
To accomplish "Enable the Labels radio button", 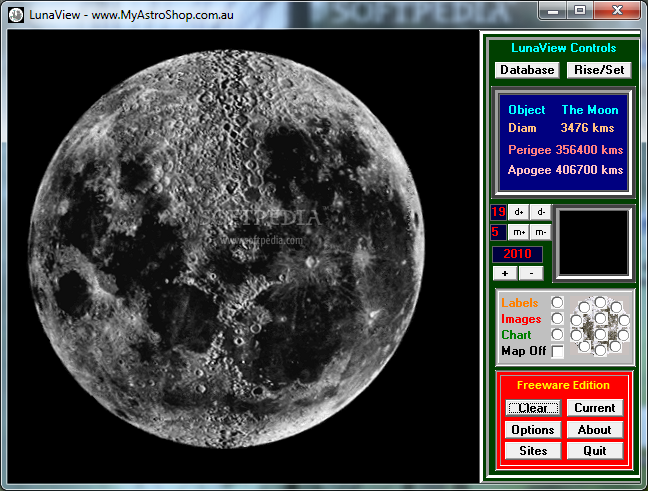I will pos(557,303).
